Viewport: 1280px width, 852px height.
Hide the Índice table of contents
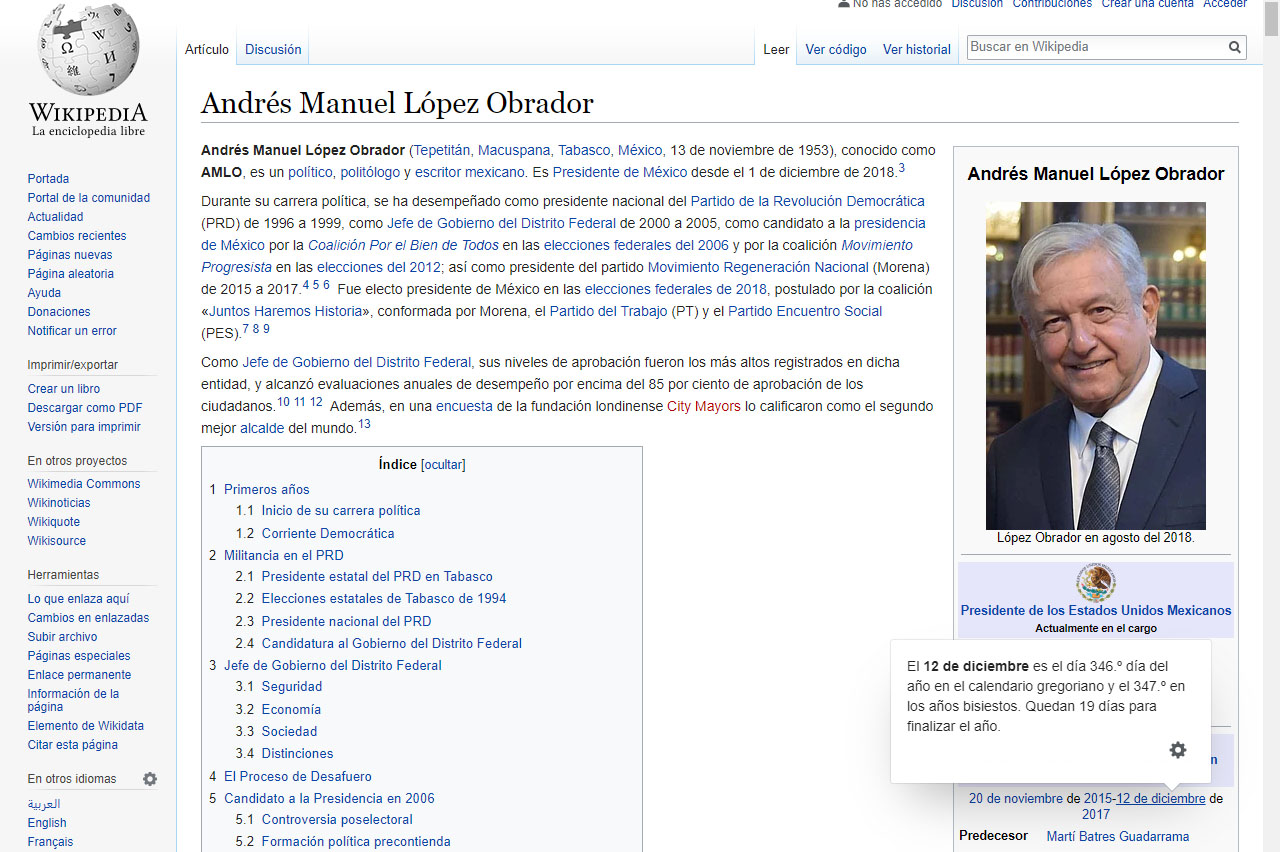click(x=443, y=464)
